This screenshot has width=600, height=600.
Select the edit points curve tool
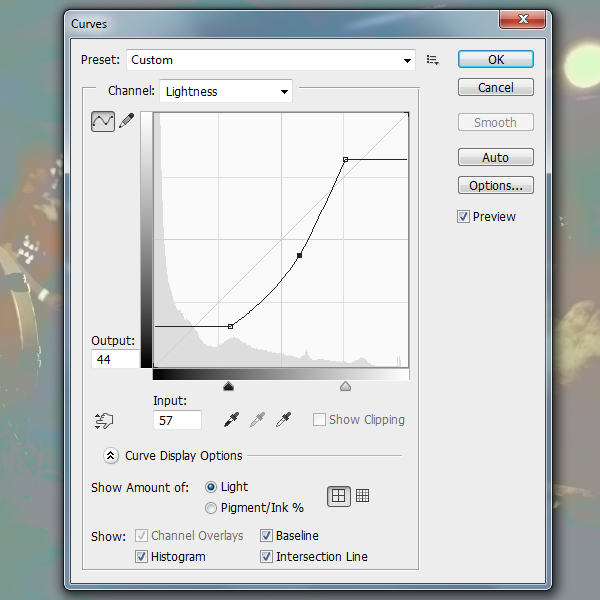(103, 122)
